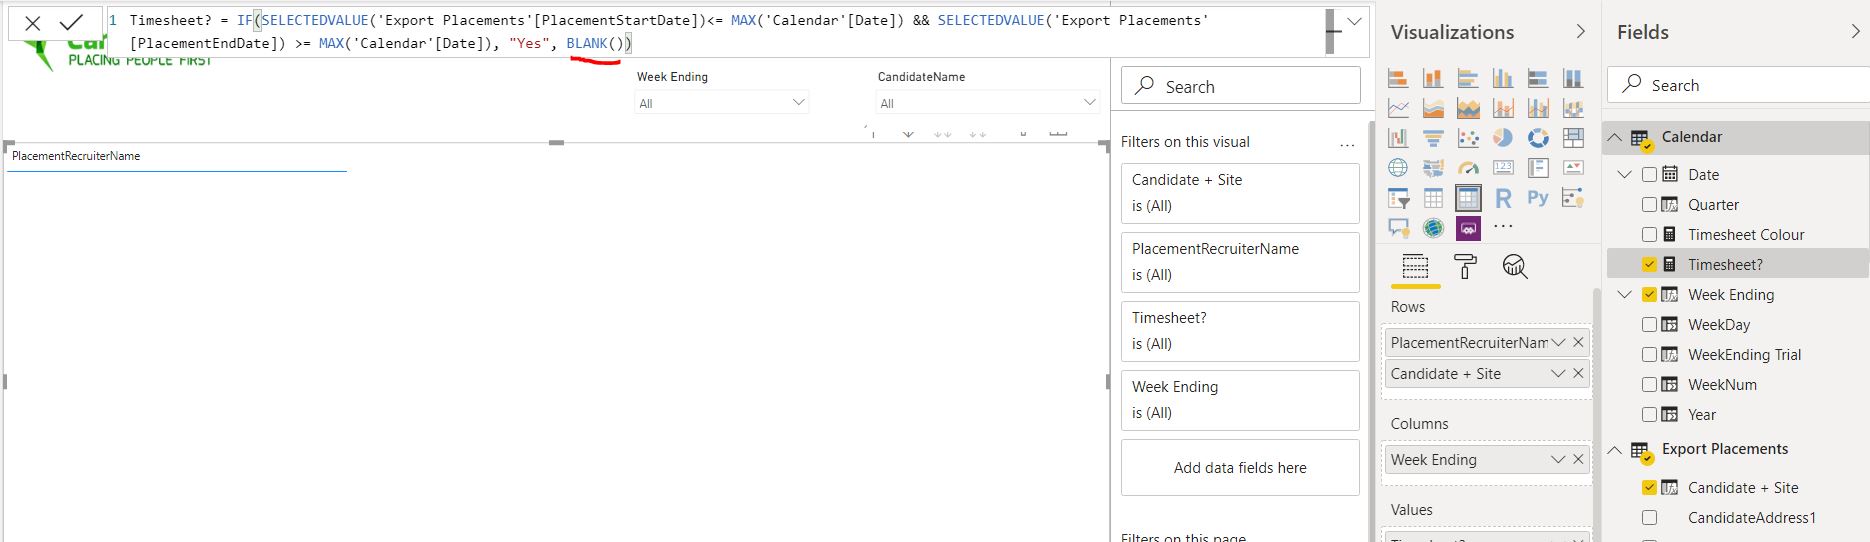The width and height of the screenshot is (1870, 542).
Task: Check the CandidateAddress1 checkbox
Action: (1649, 517)
